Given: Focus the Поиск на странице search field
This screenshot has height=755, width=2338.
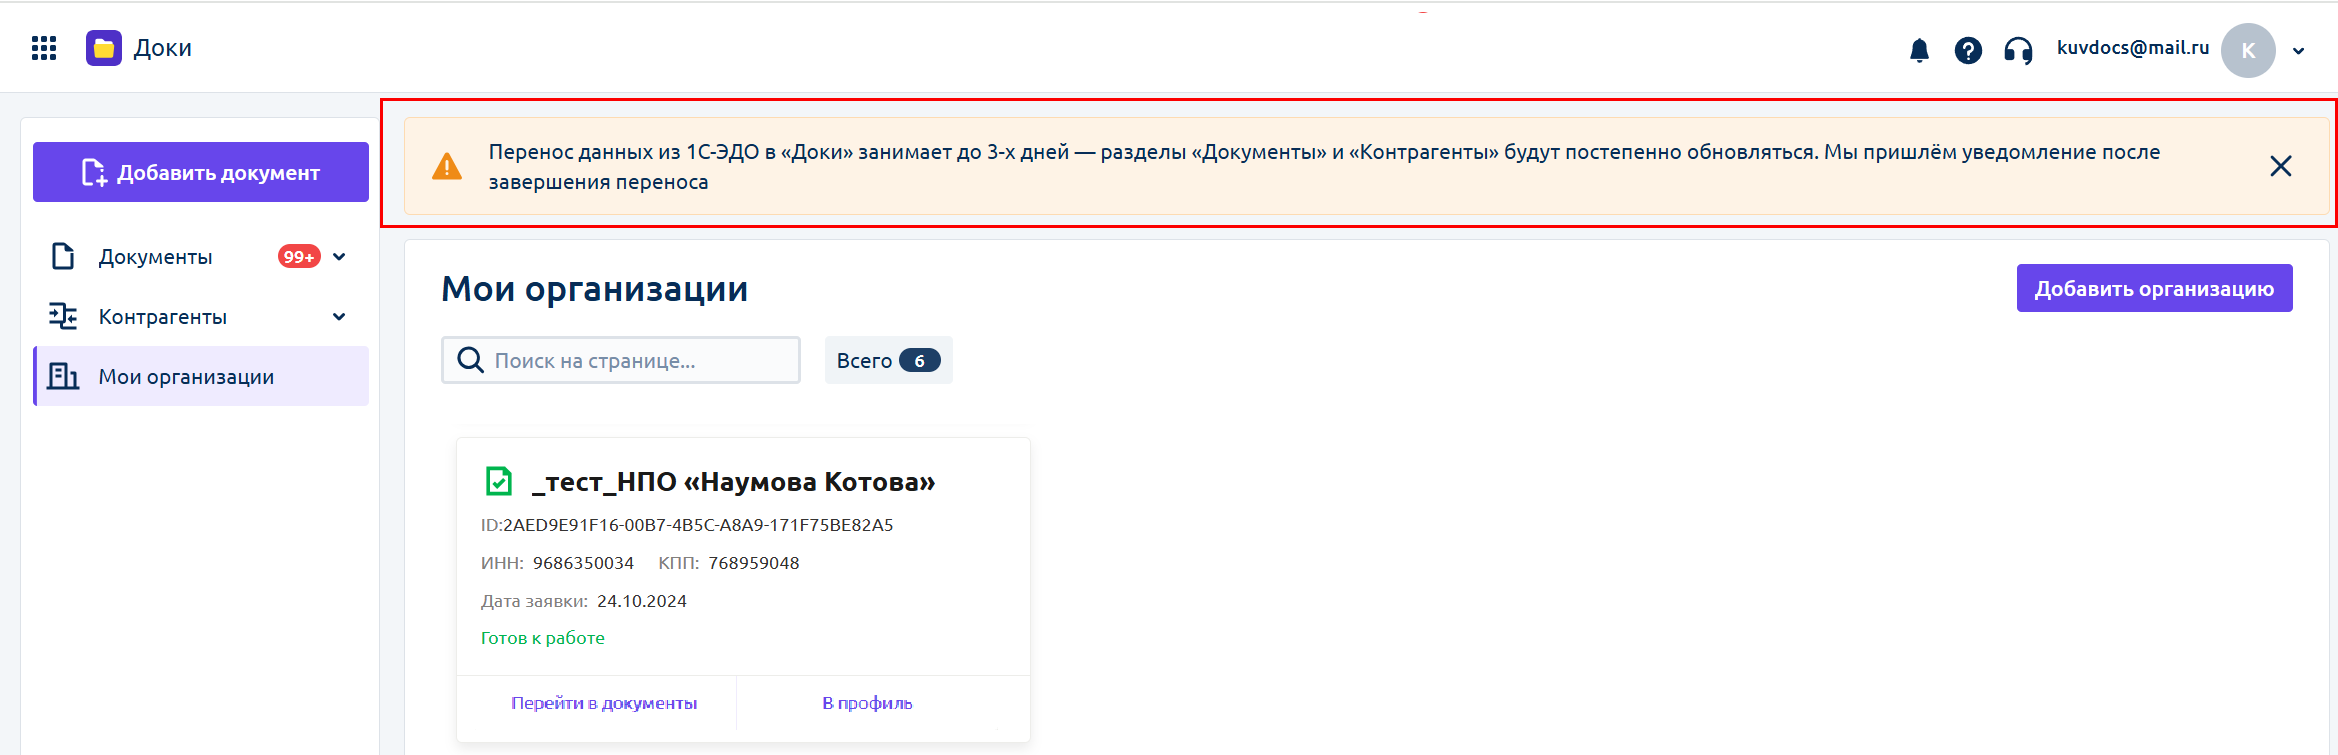Looking at the screenshot, I should click(621, 360).
